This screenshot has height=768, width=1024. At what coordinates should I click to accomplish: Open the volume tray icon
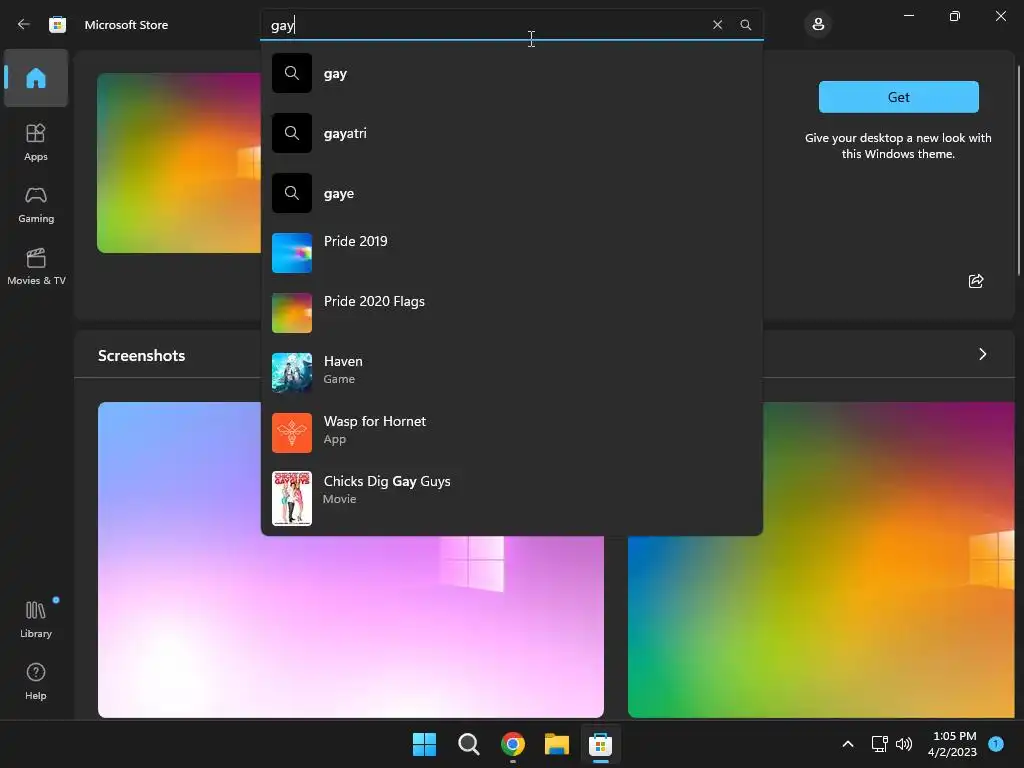pos(904,744)
